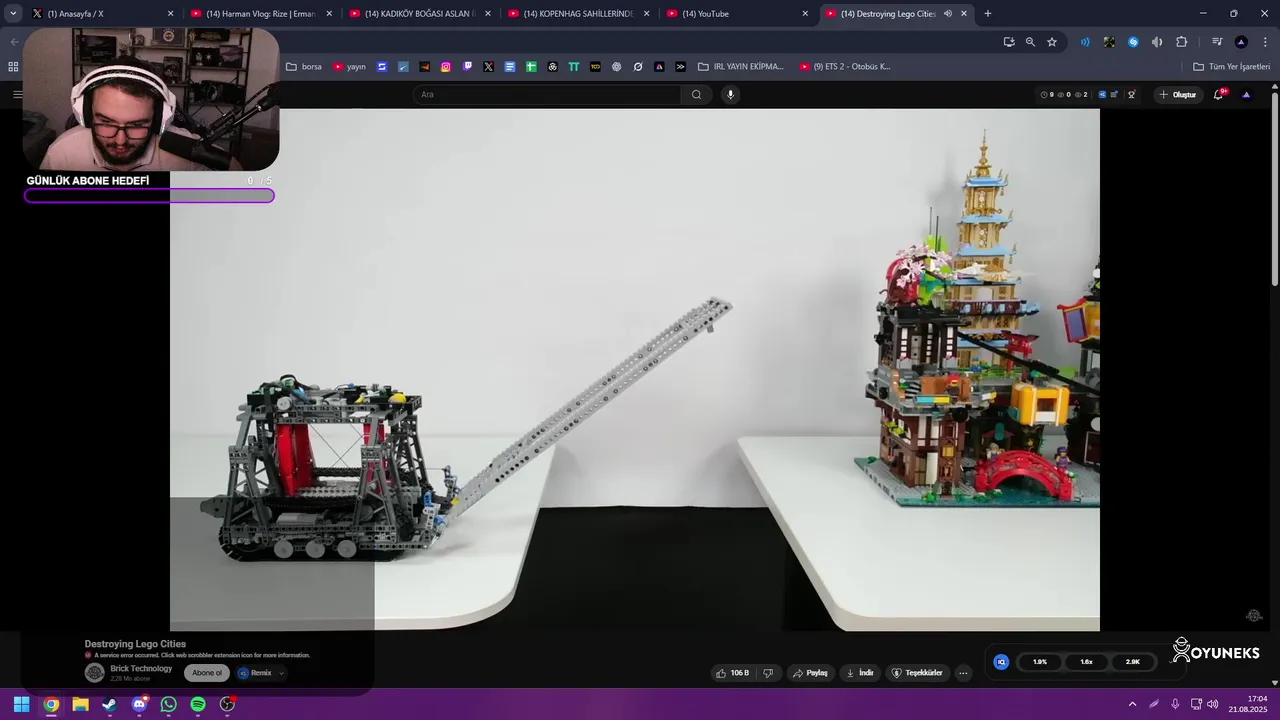The image size is (1280, 720).
Task: Open more actions three-dot menu under video
Action: (963, 673)
